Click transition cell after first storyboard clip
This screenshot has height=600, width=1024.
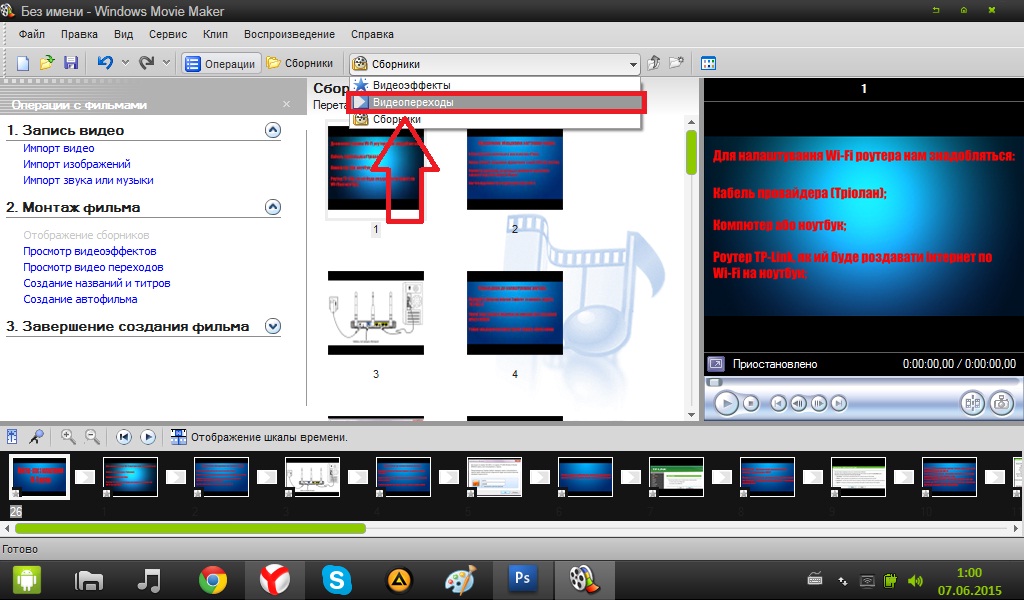(85, 477)
